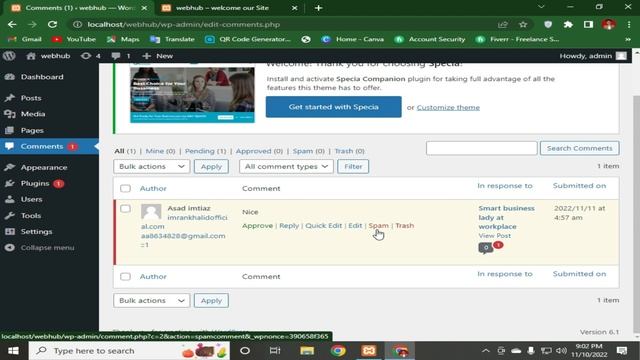The width and height of the screenshot is (640, 360).
Task: Click Search Comments button
Action: pos(580,148)
